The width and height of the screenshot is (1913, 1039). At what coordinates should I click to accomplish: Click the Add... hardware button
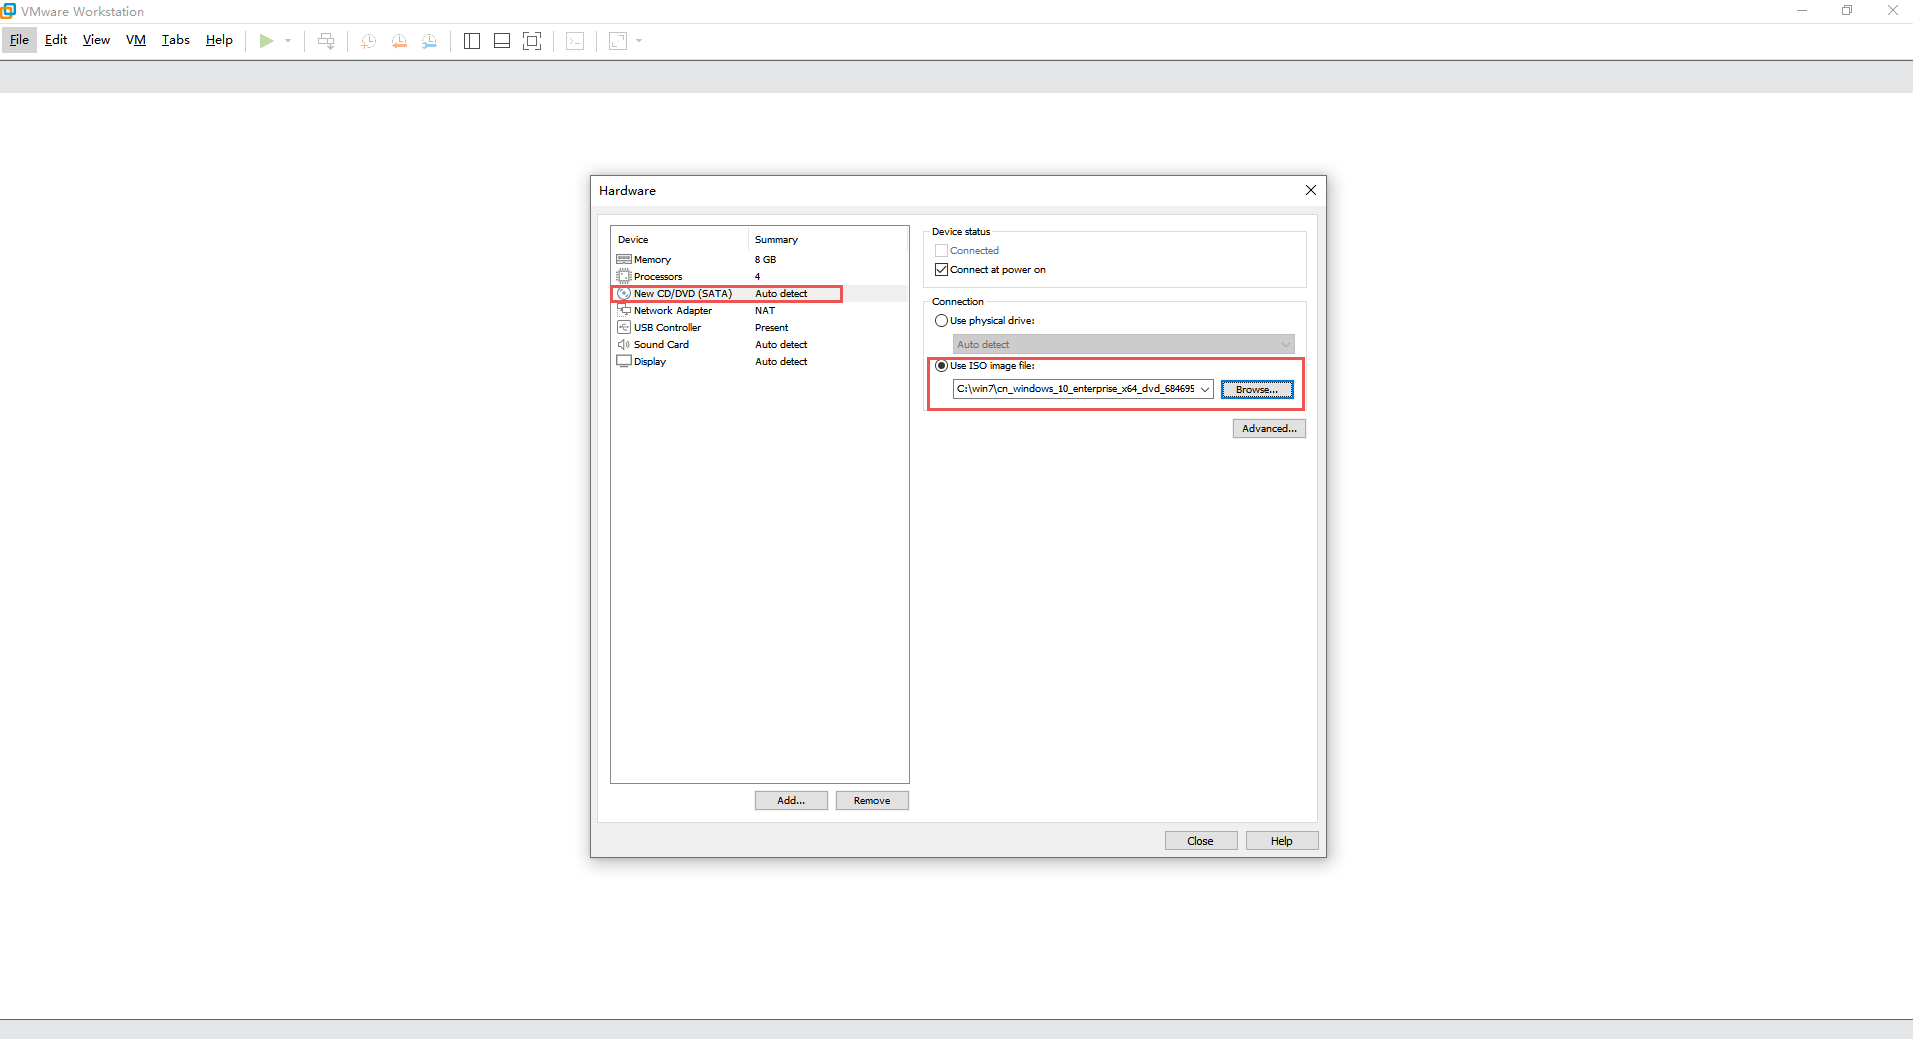click(x=791, y=800)
